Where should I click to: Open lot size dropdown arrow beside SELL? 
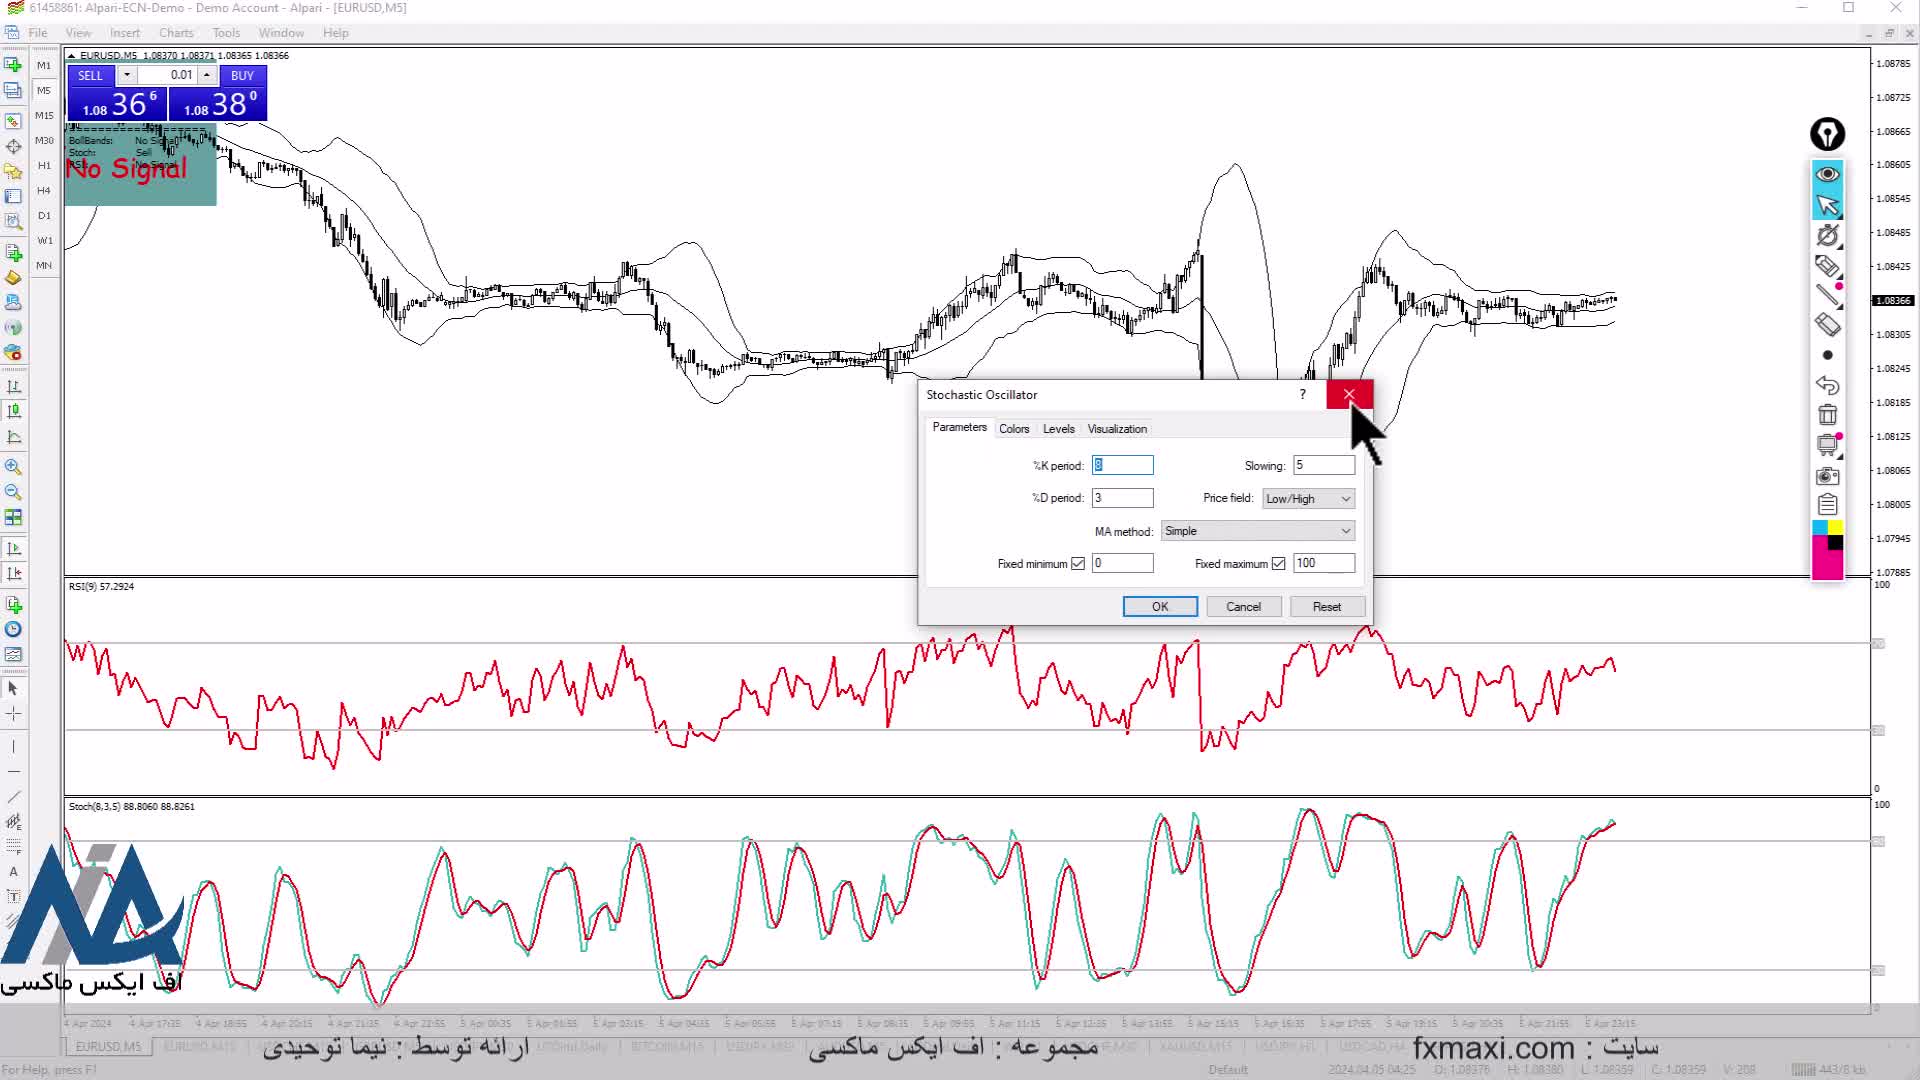127,75
